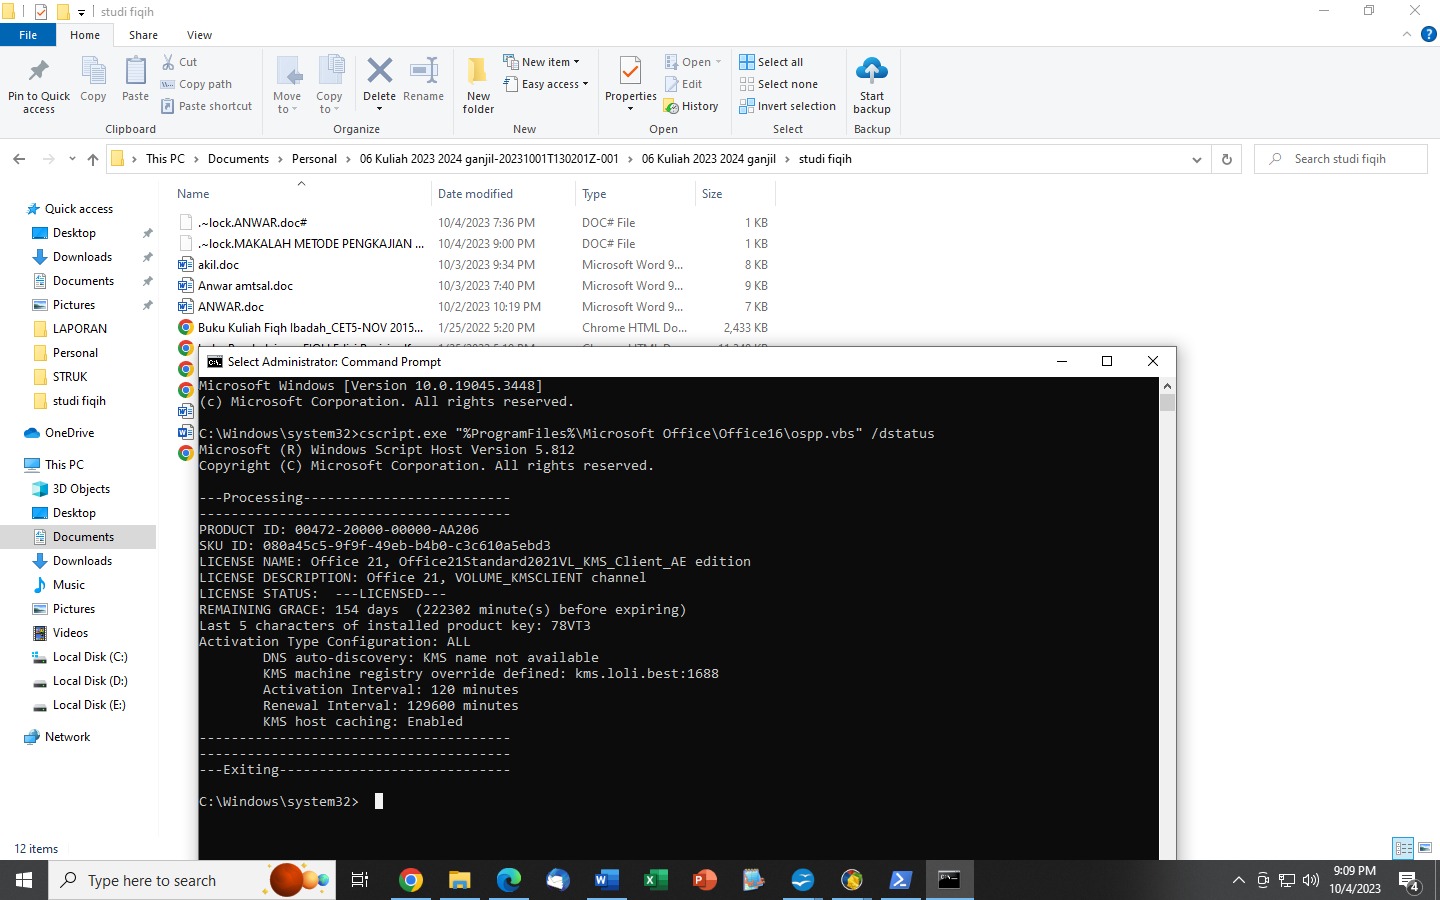Refresh the folder view button
Viewport: 1440px width, 900px height.
(1227, 159)
